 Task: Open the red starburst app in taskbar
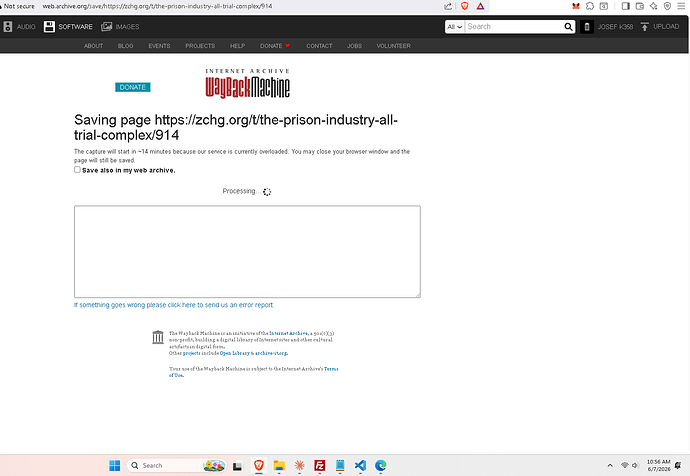(299, 465)
